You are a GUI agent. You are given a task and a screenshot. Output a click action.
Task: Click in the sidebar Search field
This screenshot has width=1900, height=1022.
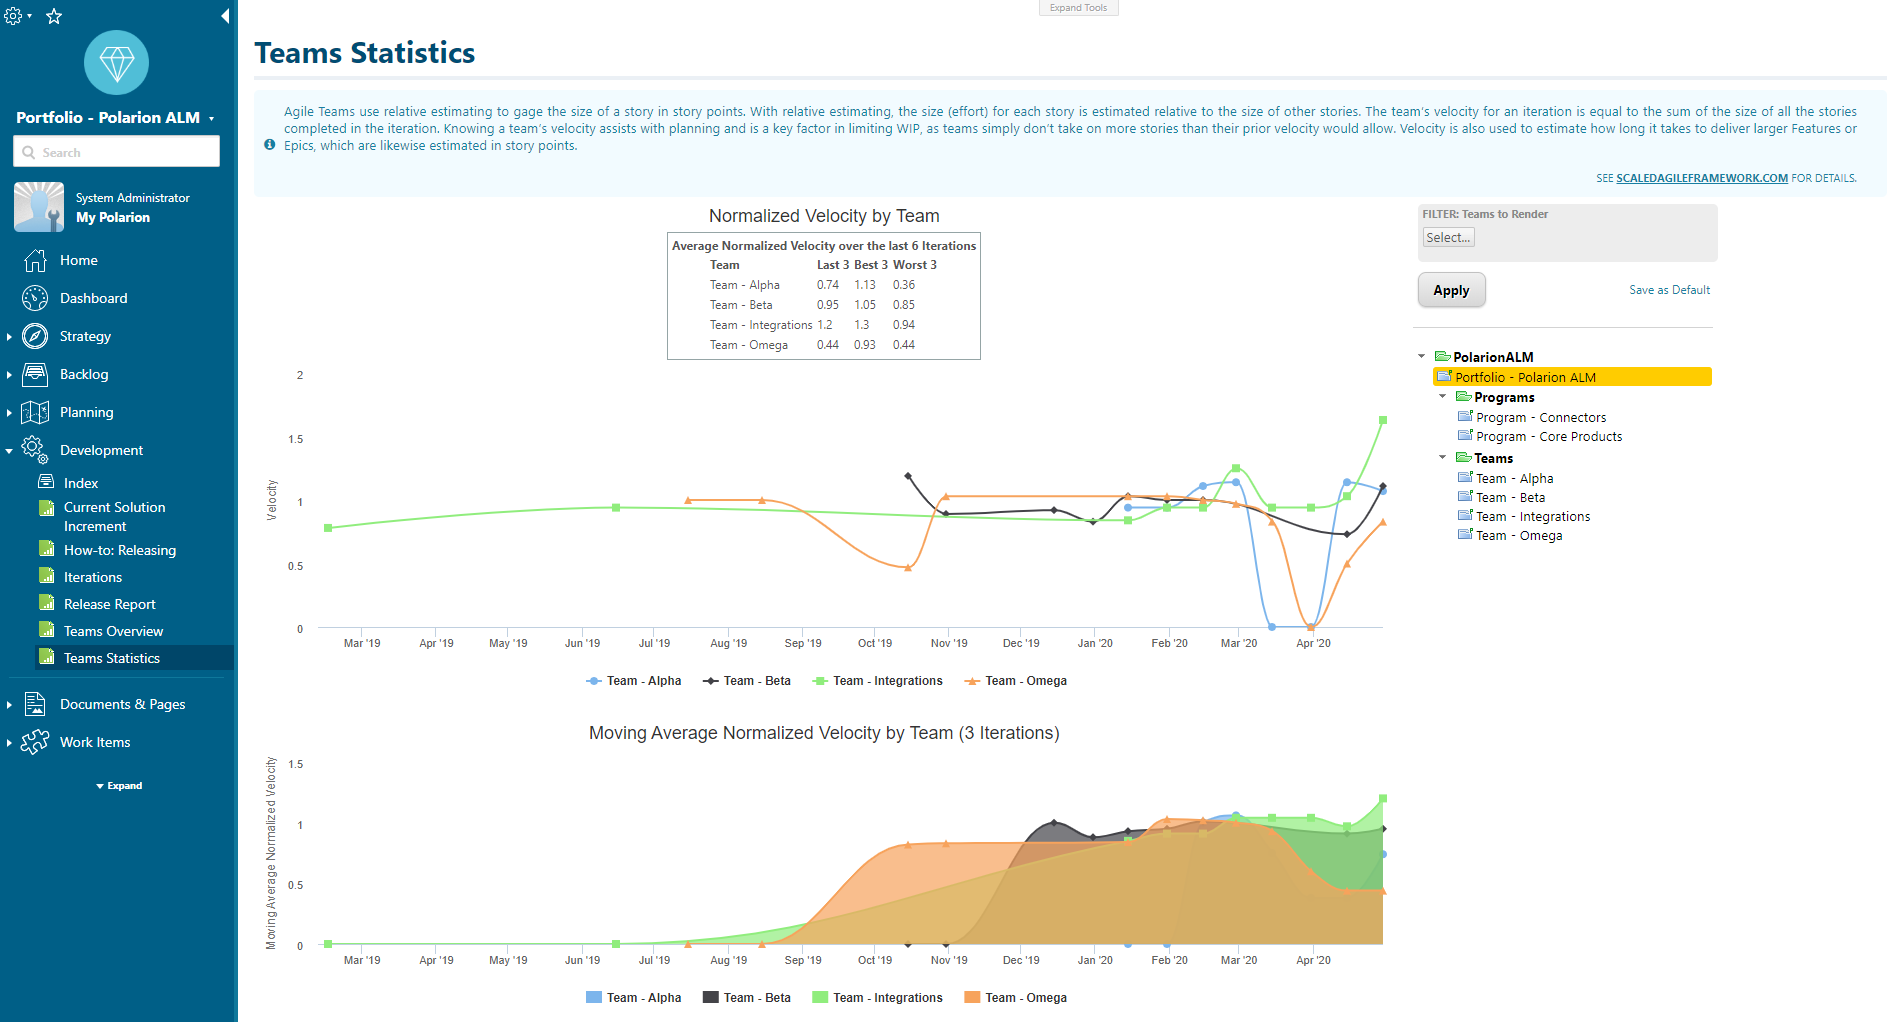coord(116,151)
